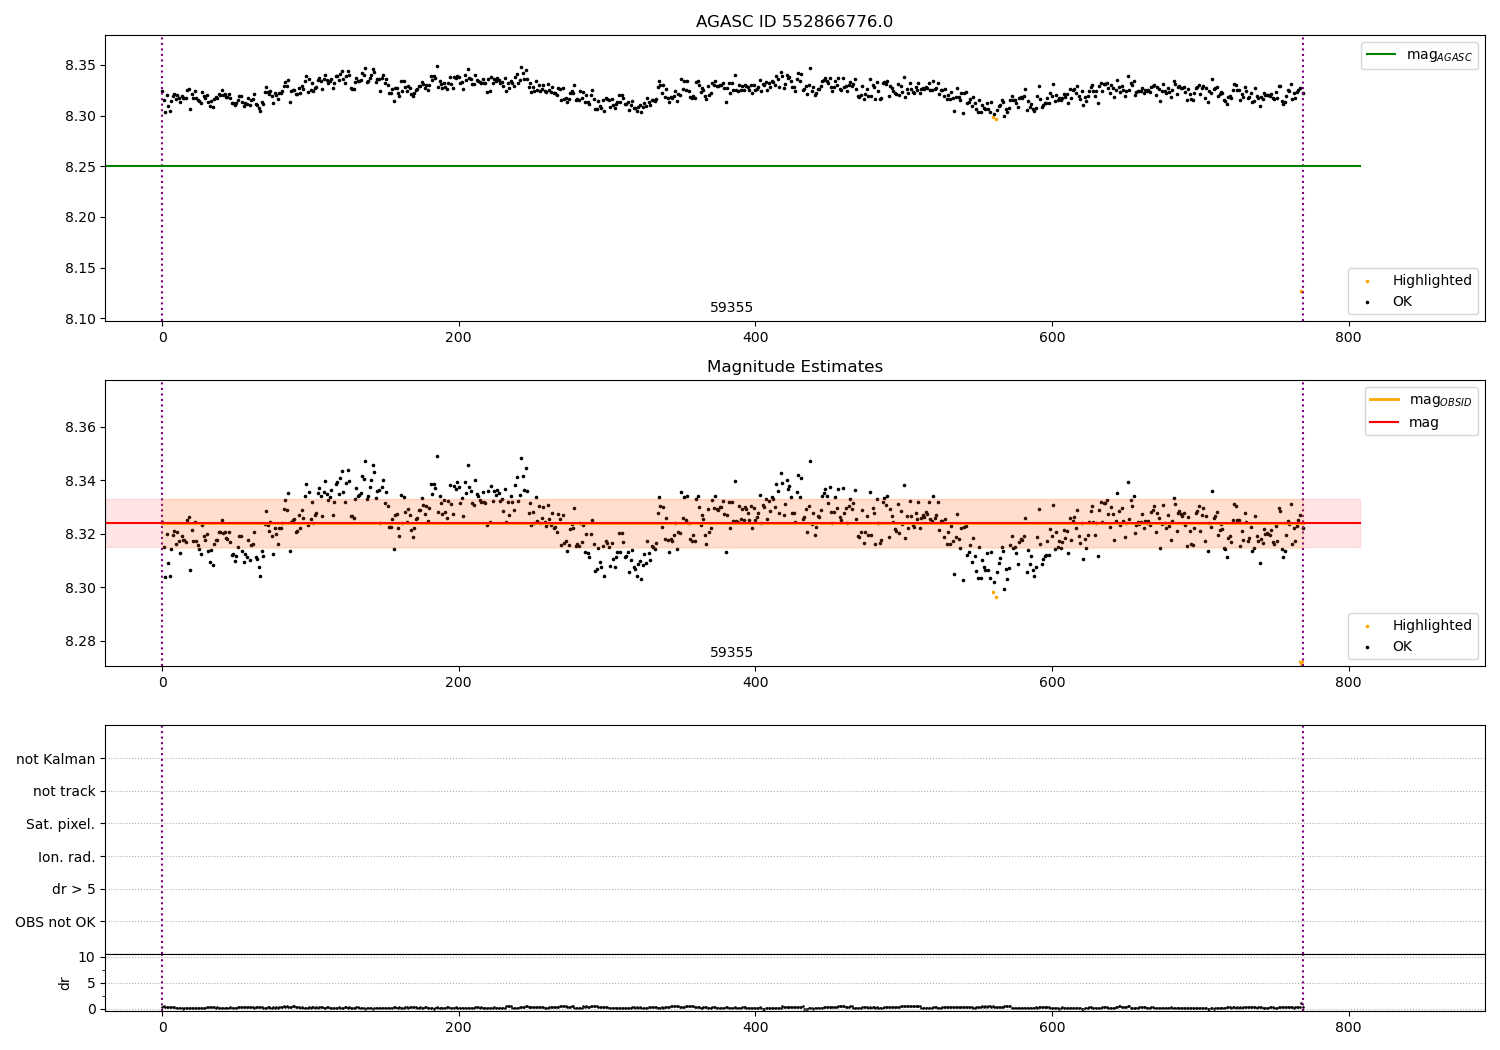The image size is (1500, 1050).
Task: Click the 8.32 y-axis tick label
Action: pos(79,535)
